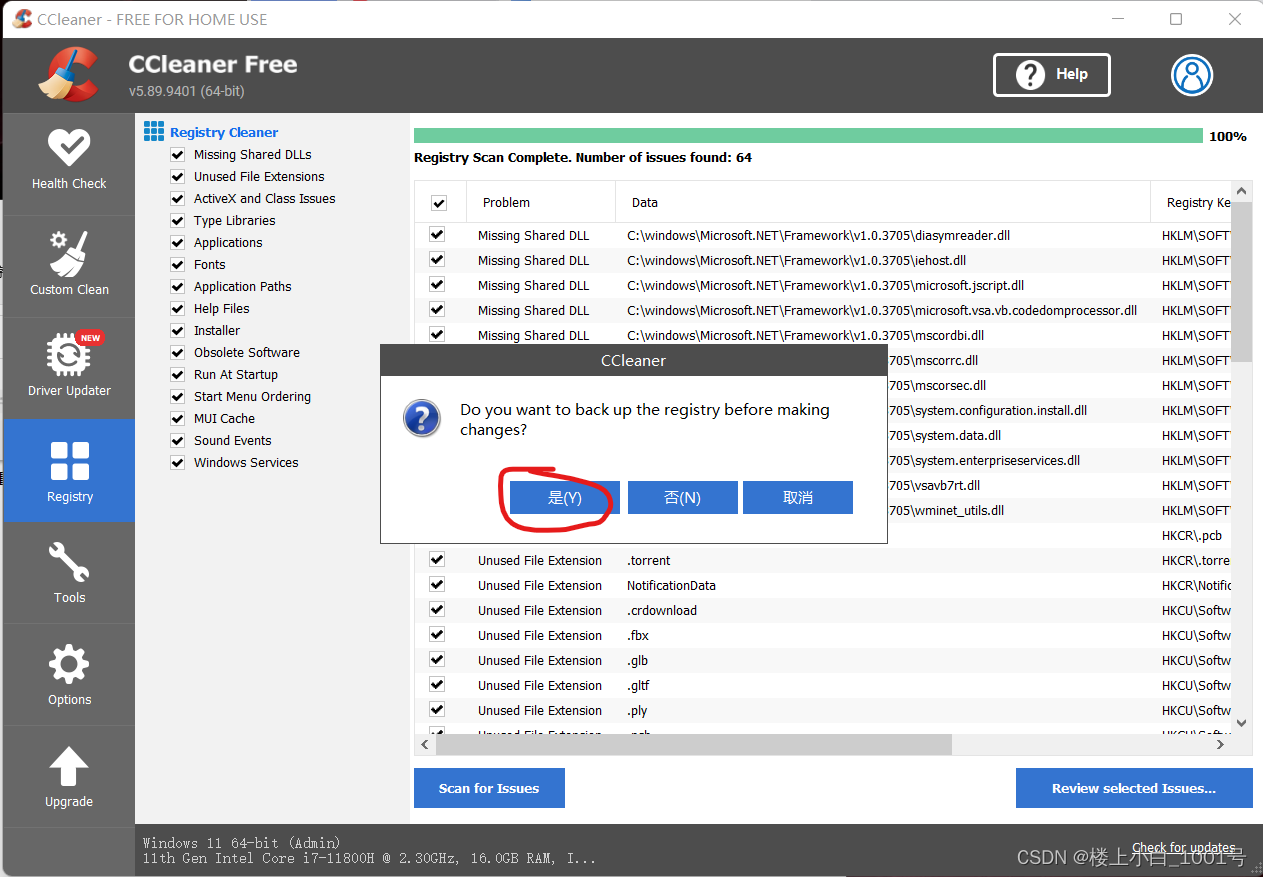Uncheck the iehost.dll row checkbox
The width and height of the screenshot is (1263, 877).
click(437, 260)
